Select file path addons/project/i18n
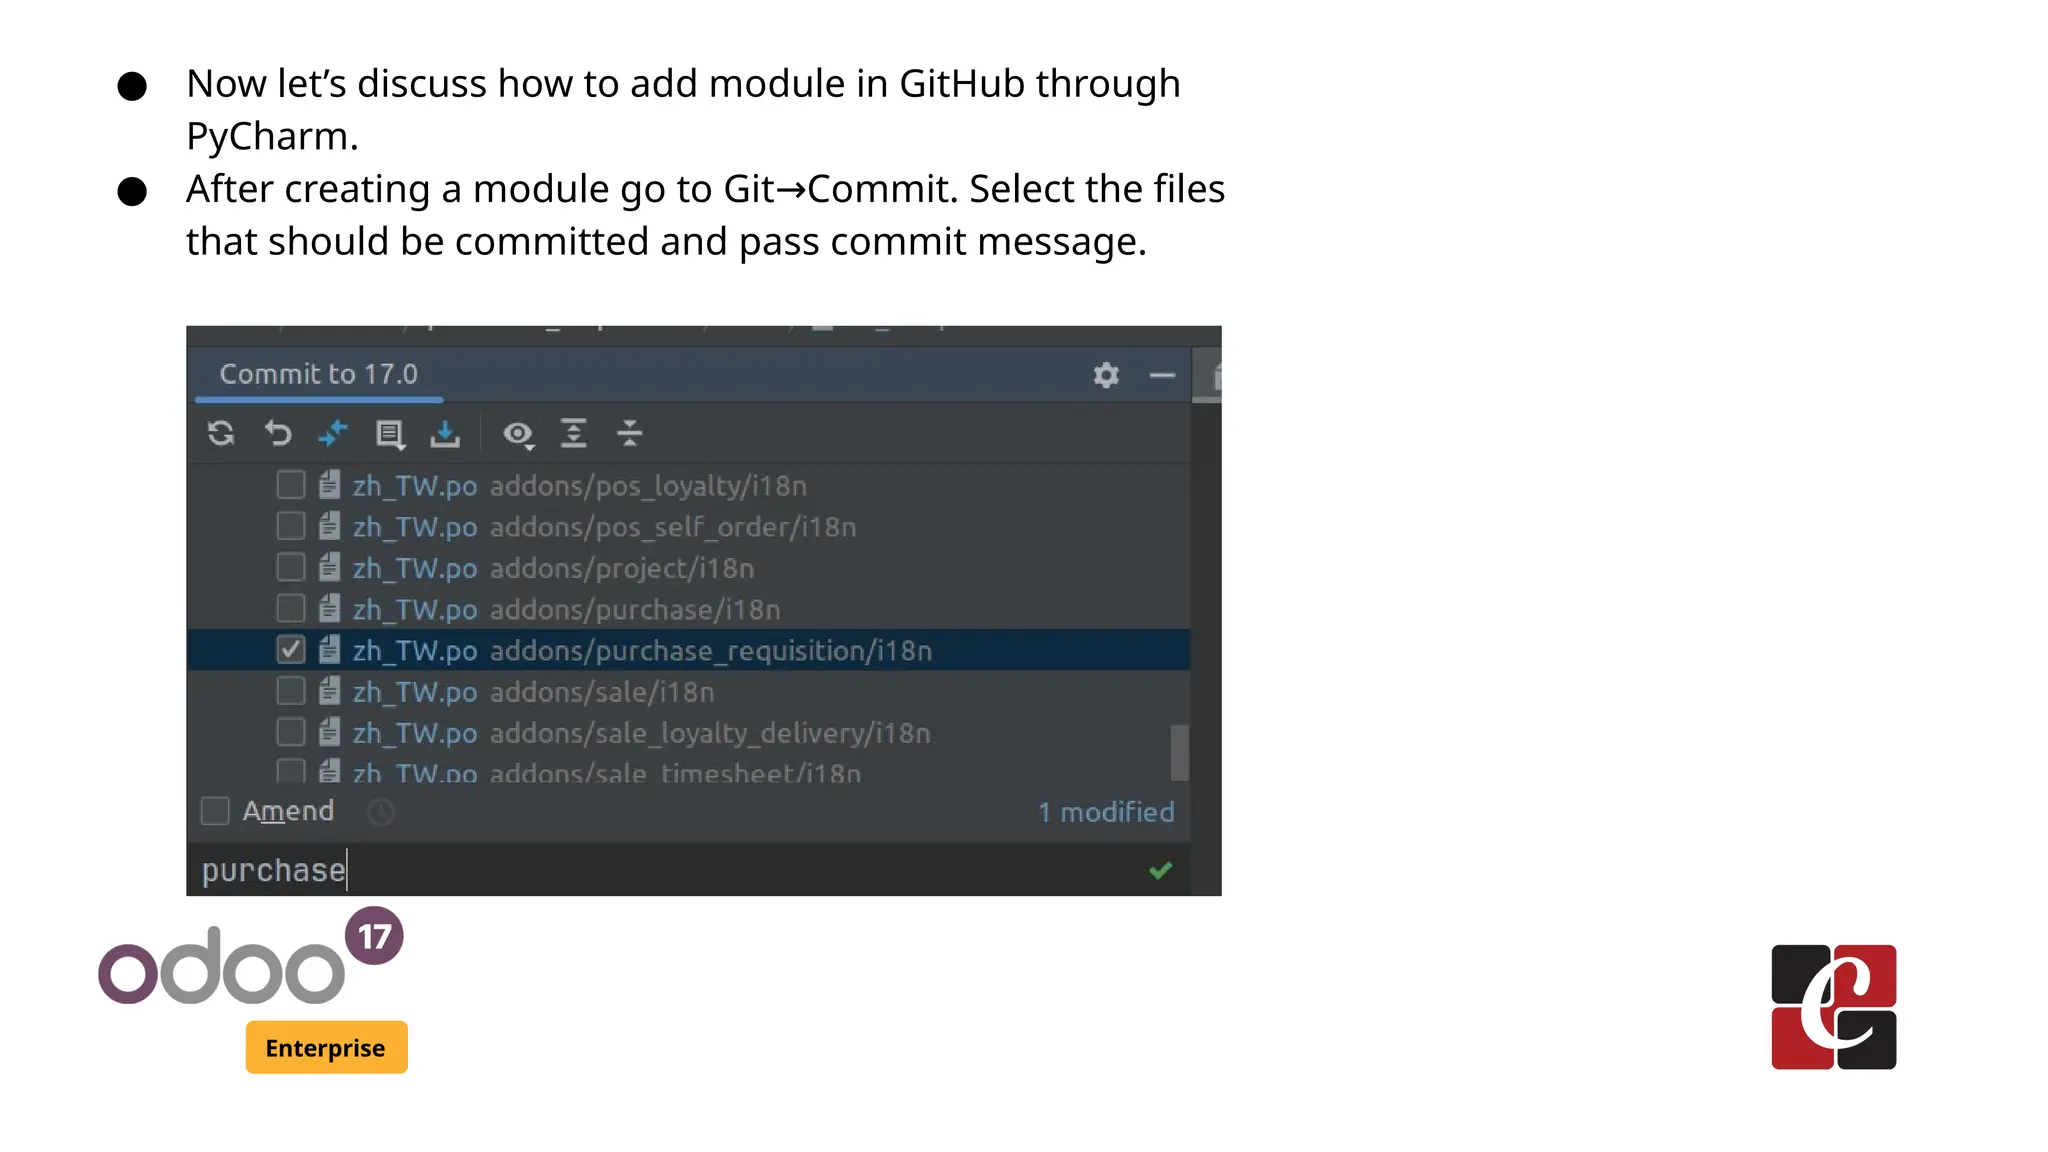This screenshot has height=1152, width=2048. click(622, 568)
